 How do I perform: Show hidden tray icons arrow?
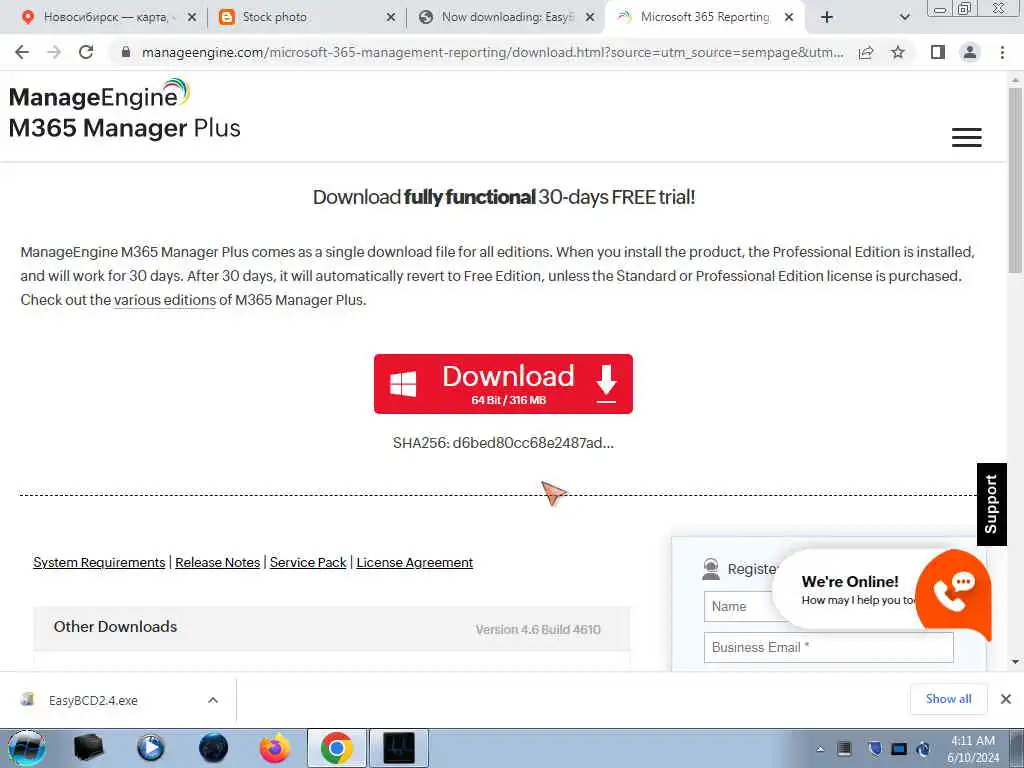coord(820,750)
